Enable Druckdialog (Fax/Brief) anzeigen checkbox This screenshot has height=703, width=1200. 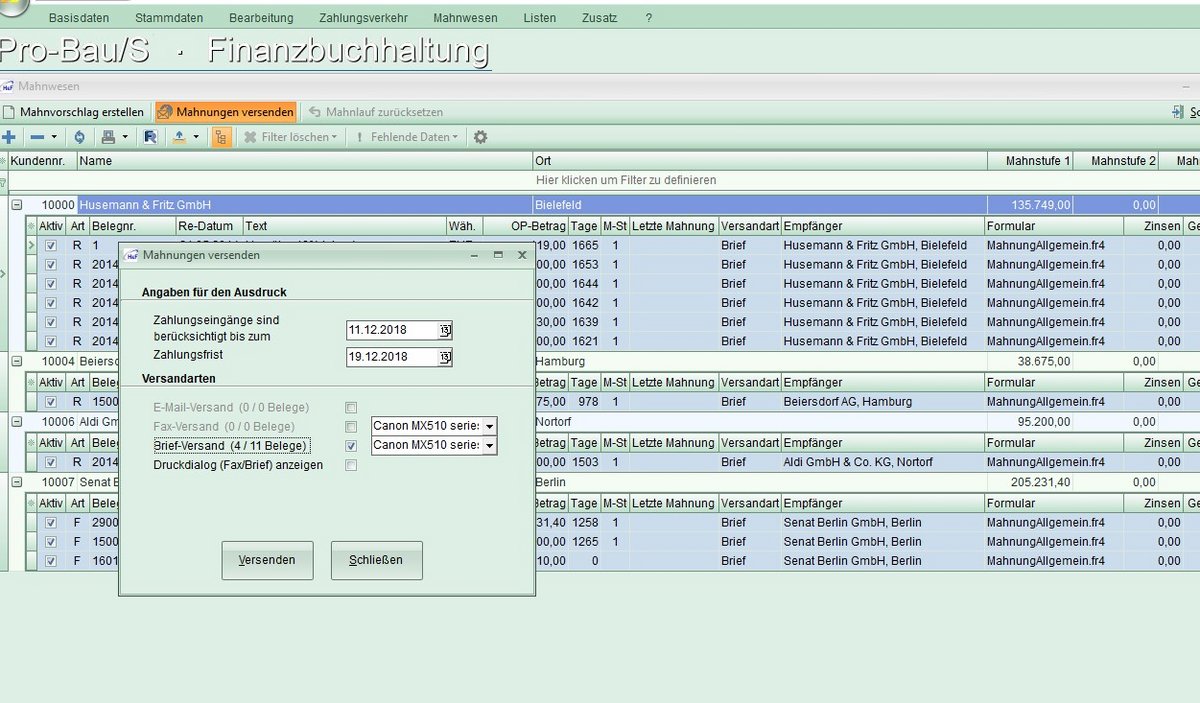[351, 465]
